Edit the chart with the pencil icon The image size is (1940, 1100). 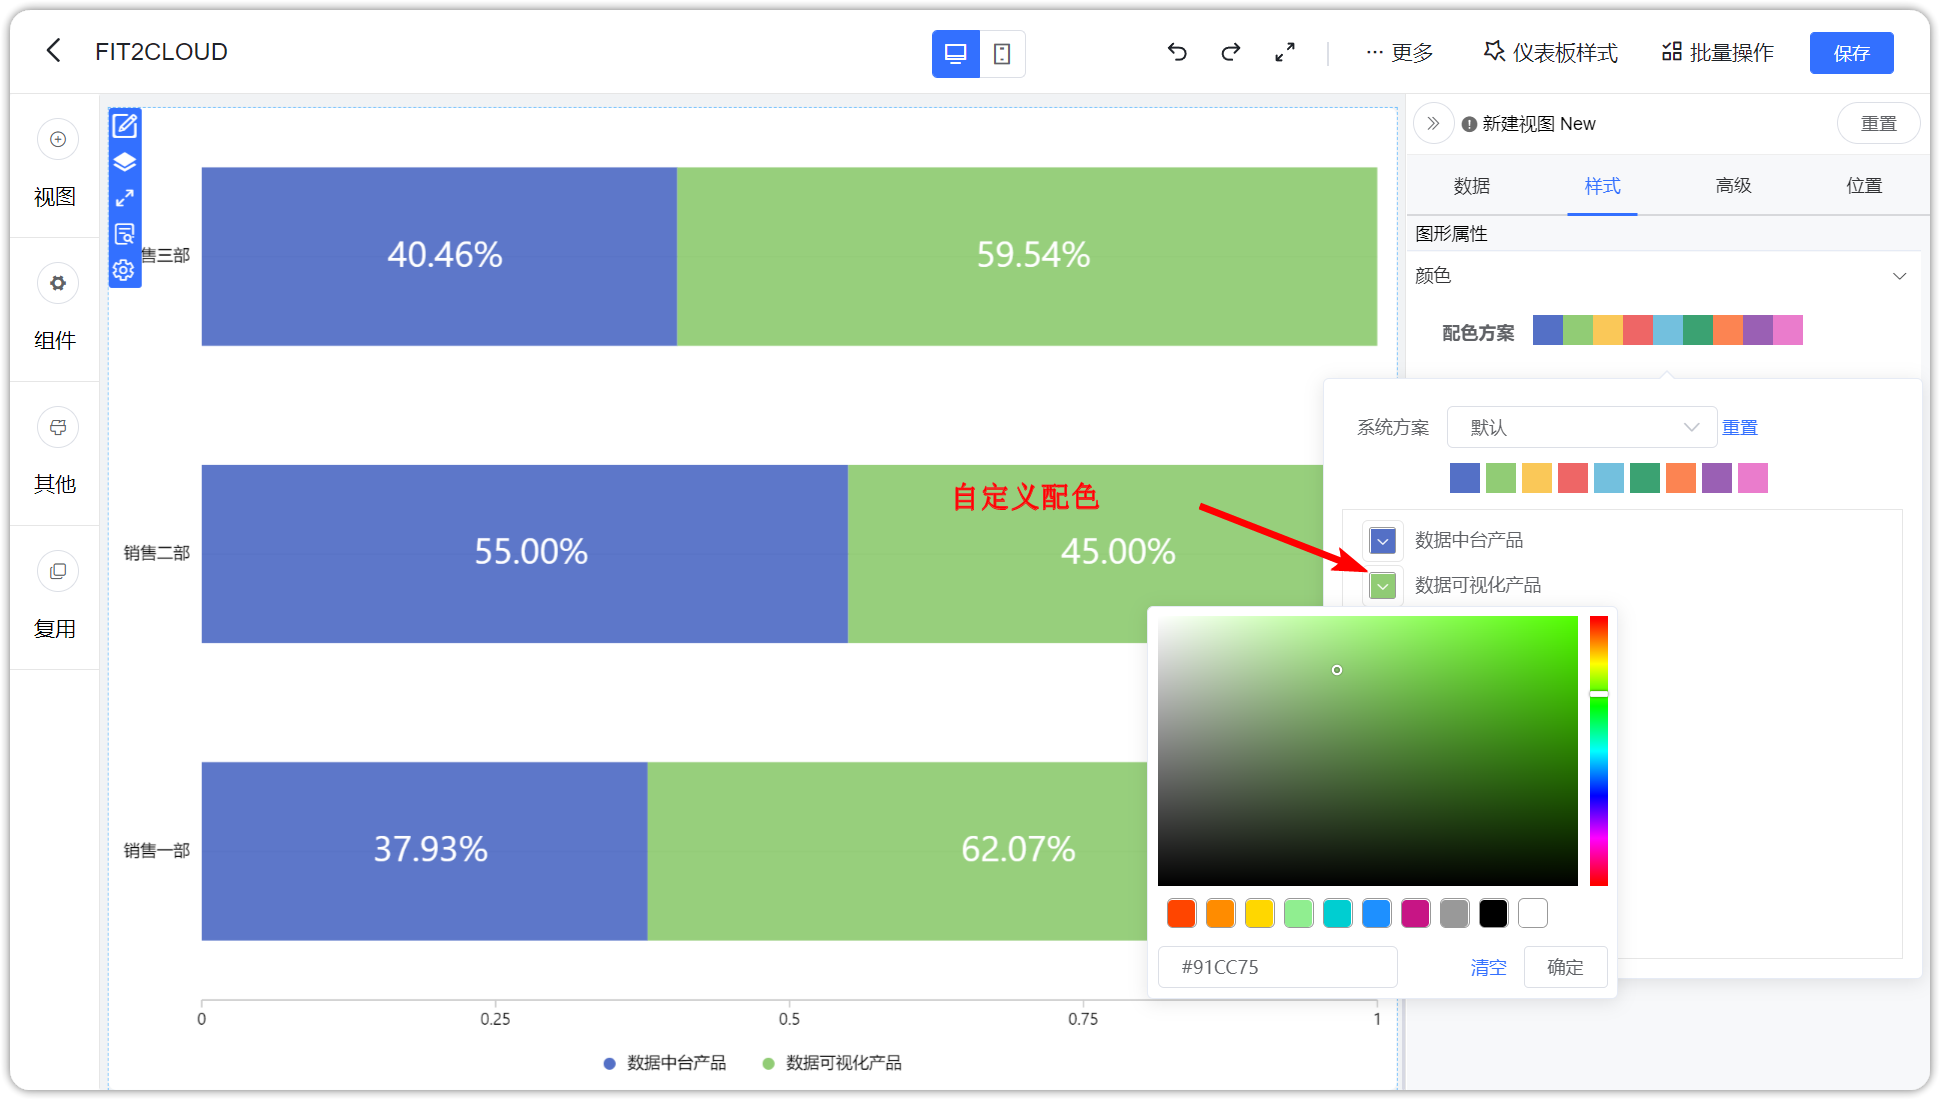point(125,126)
